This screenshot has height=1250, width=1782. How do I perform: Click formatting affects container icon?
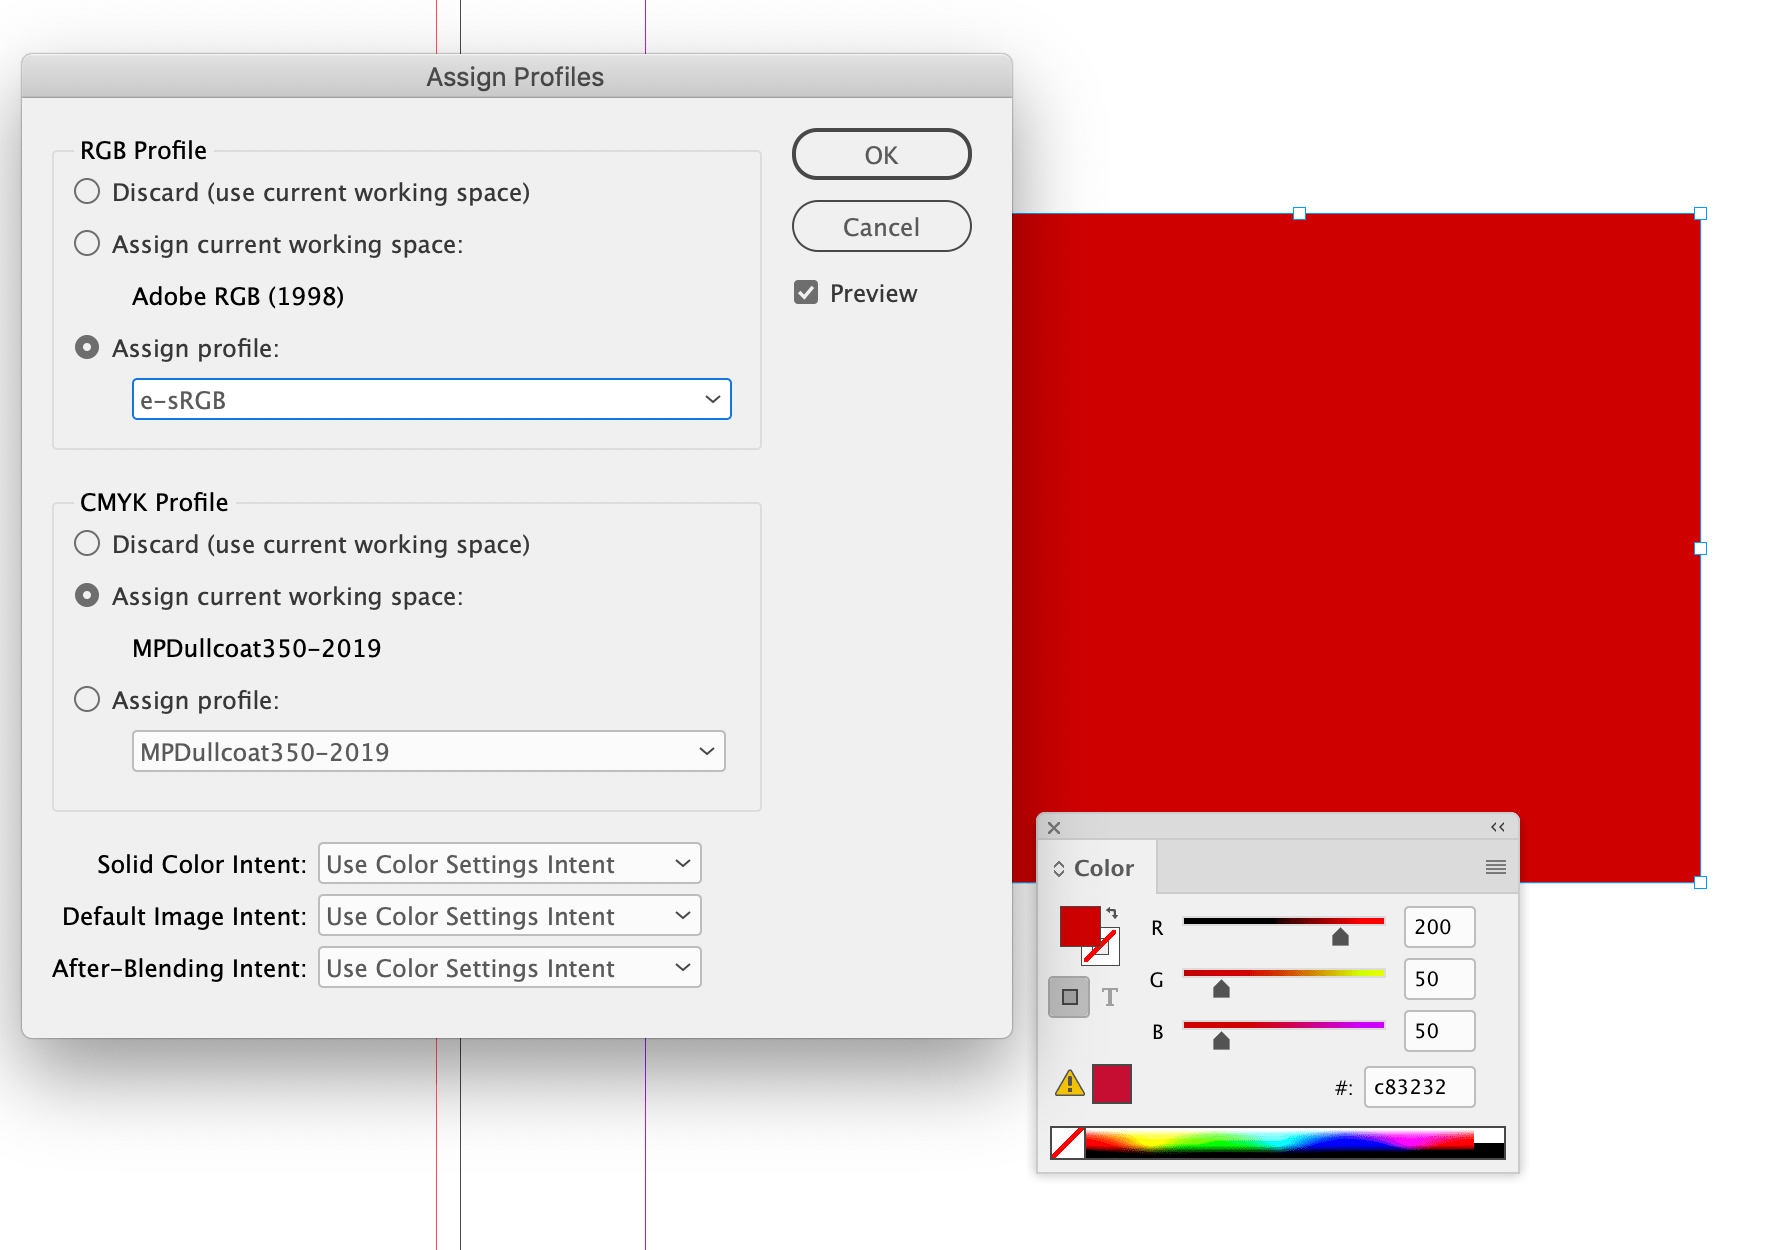coord(1069,996)
